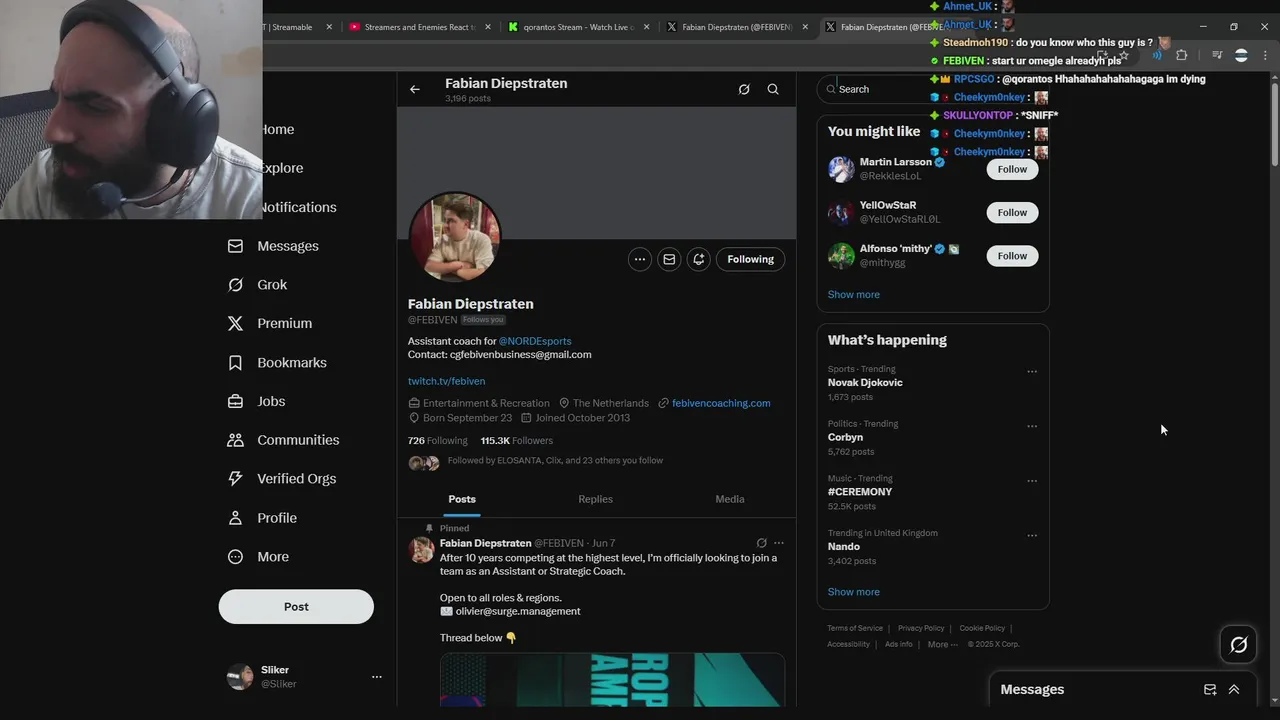Open Messages in the left sidebar
This screenshot has width=1280, height=720.
273,246
